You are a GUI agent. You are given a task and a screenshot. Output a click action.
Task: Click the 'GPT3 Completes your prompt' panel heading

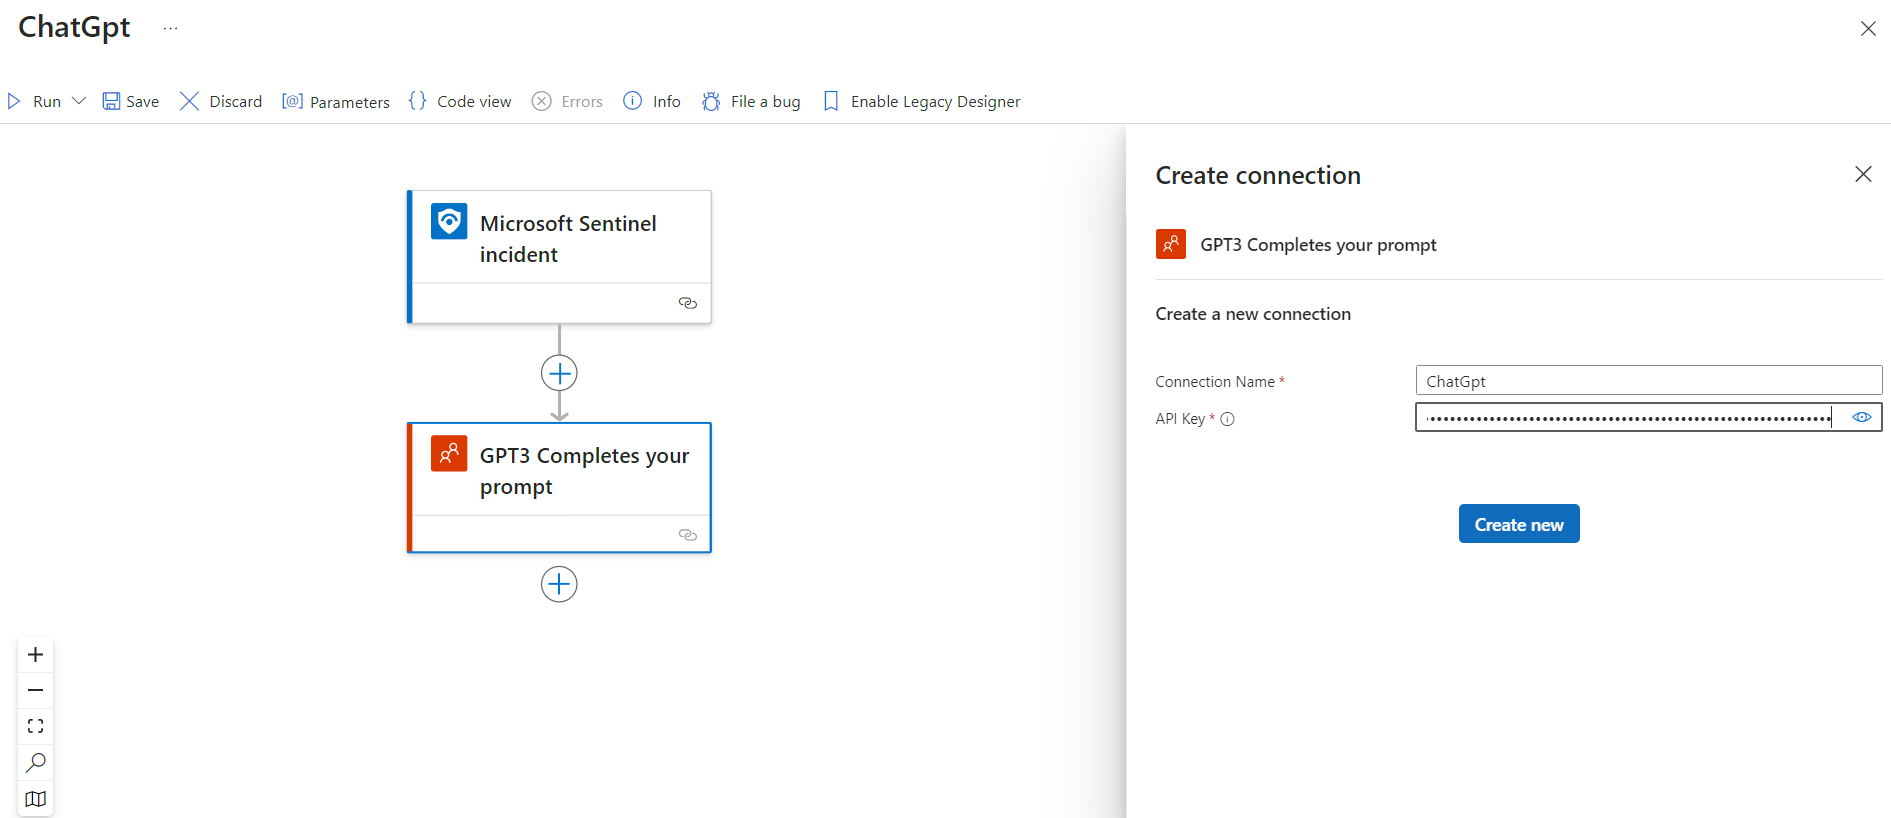coord(1318,245)
